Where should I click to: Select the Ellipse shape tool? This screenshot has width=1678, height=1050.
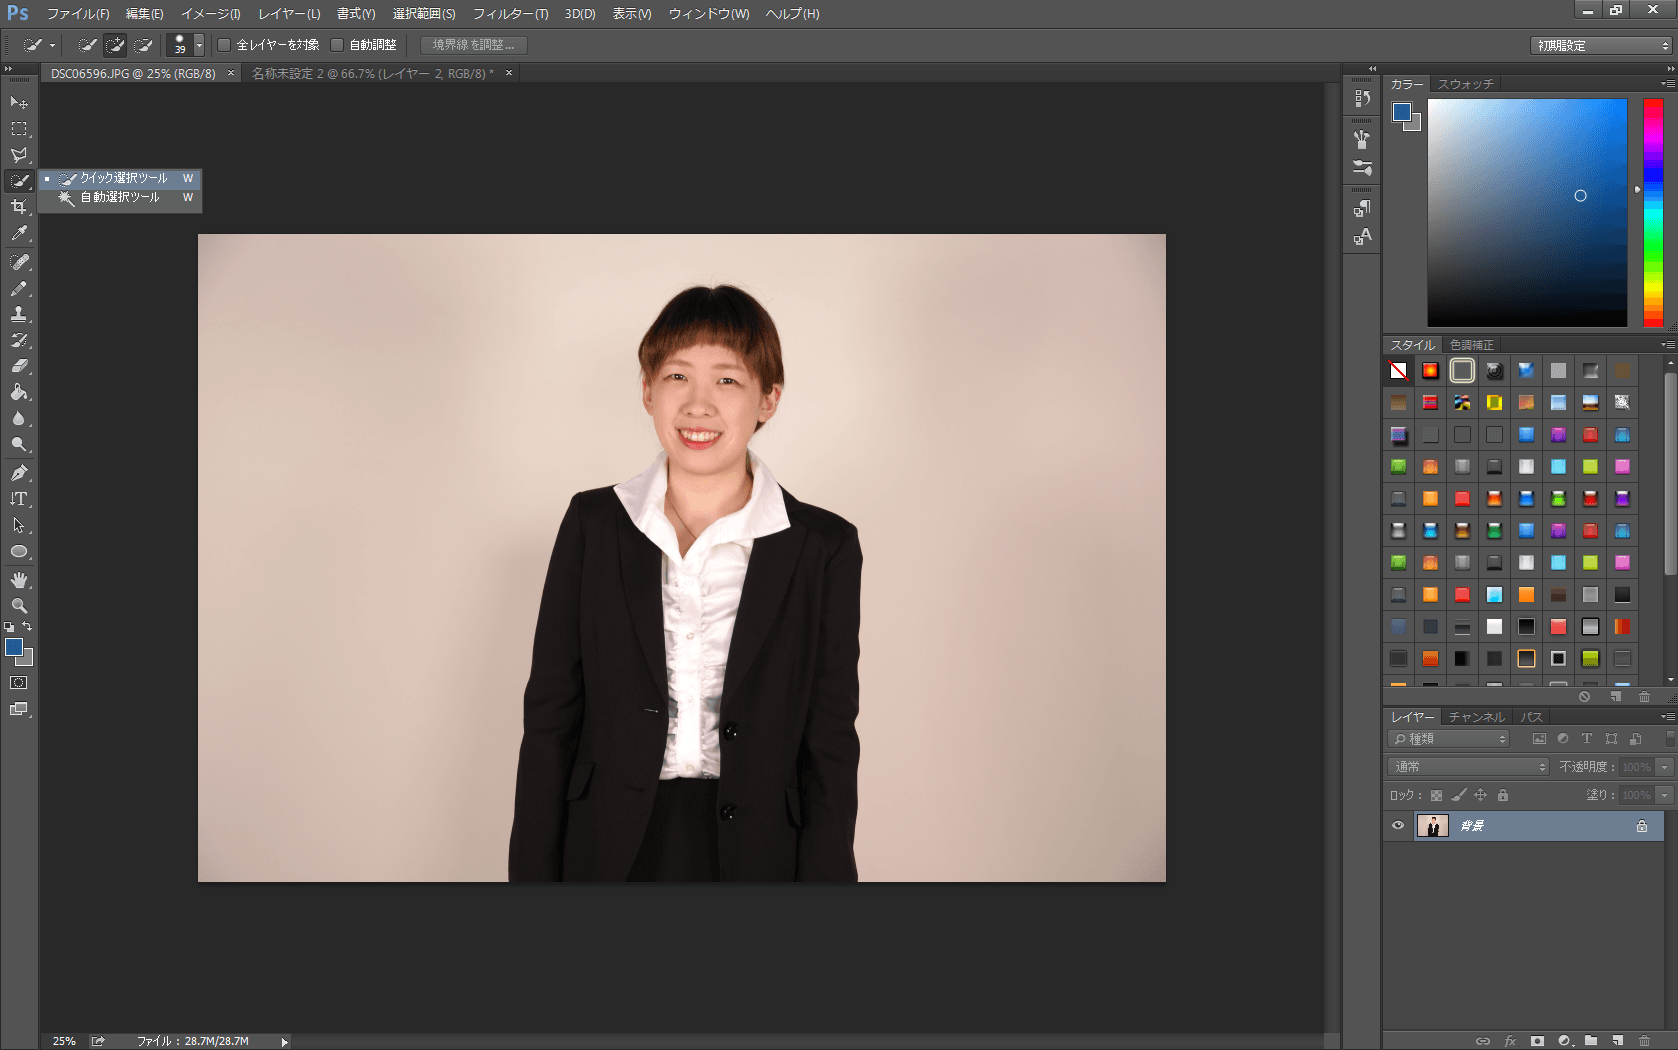click(19, 551)
